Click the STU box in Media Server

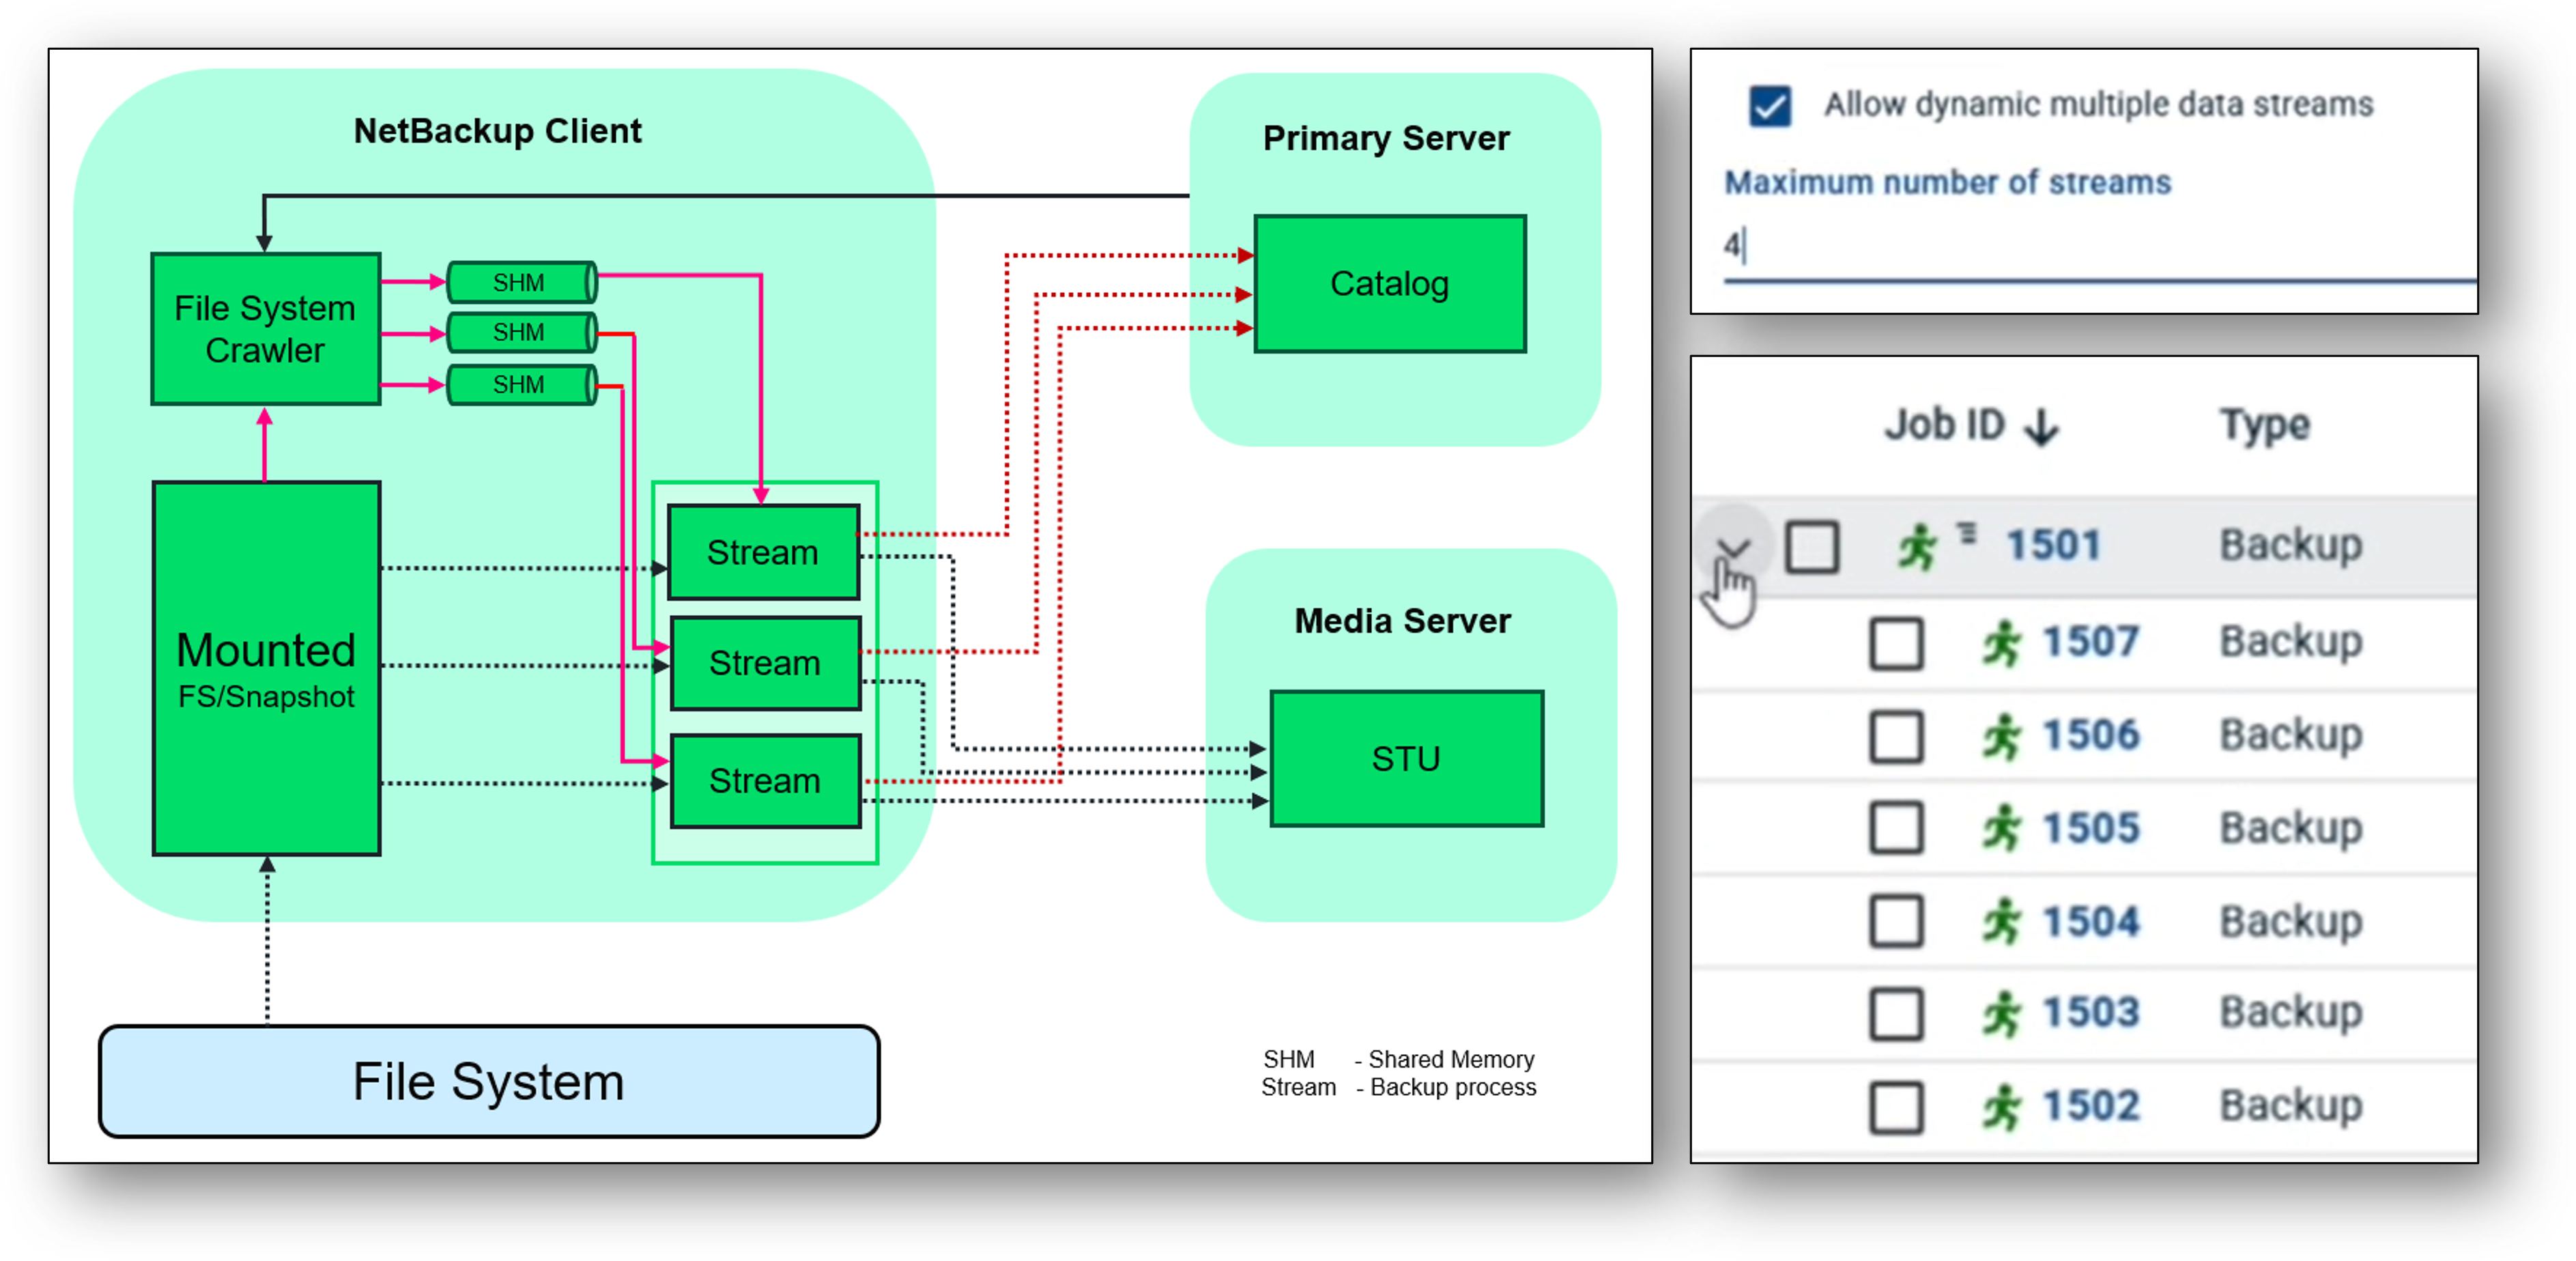pyautogui.click(x=1406, y=759)
